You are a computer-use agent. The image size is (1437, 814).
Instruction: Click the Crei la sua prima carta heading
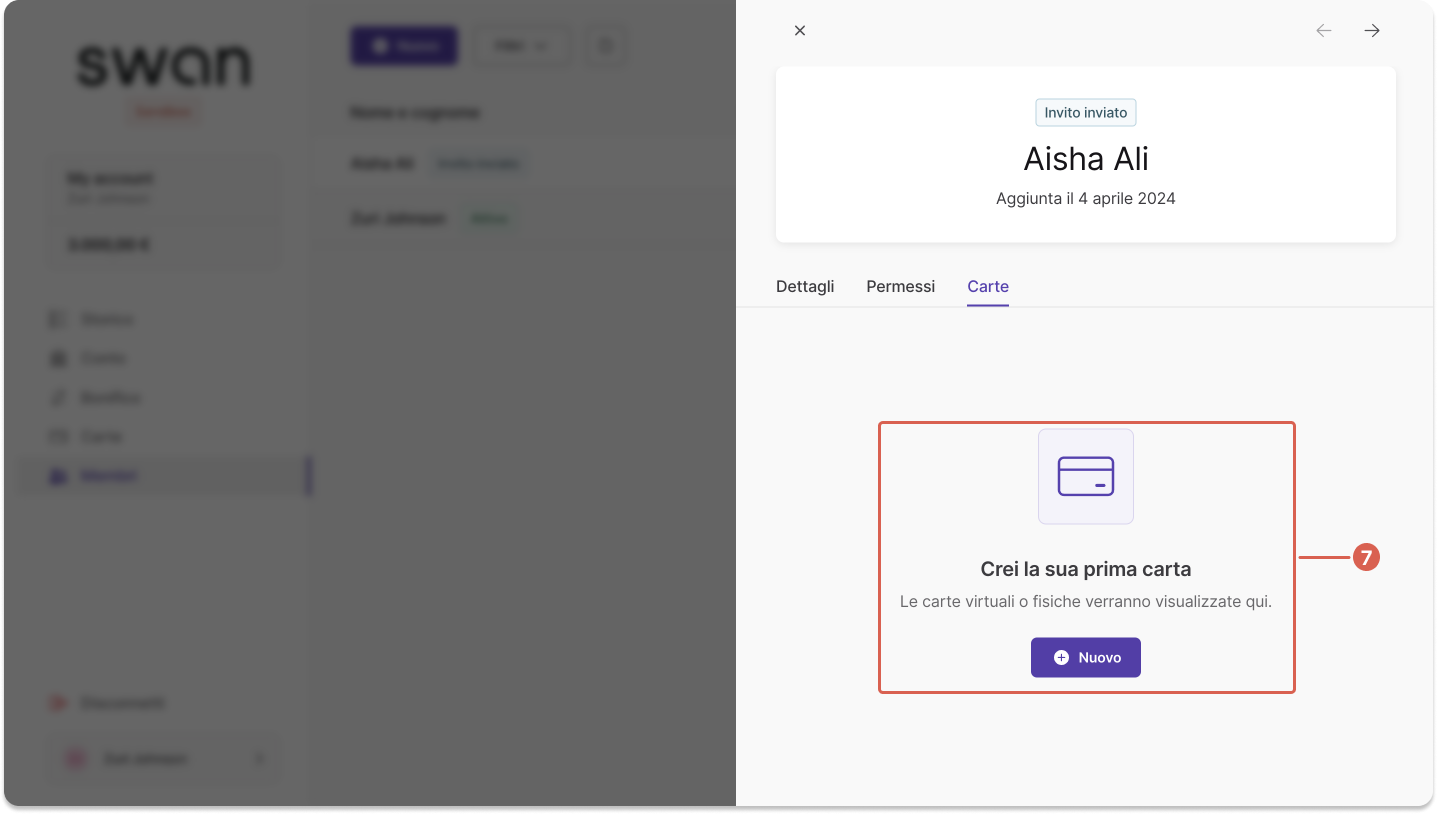click(x=1086, y=570)
